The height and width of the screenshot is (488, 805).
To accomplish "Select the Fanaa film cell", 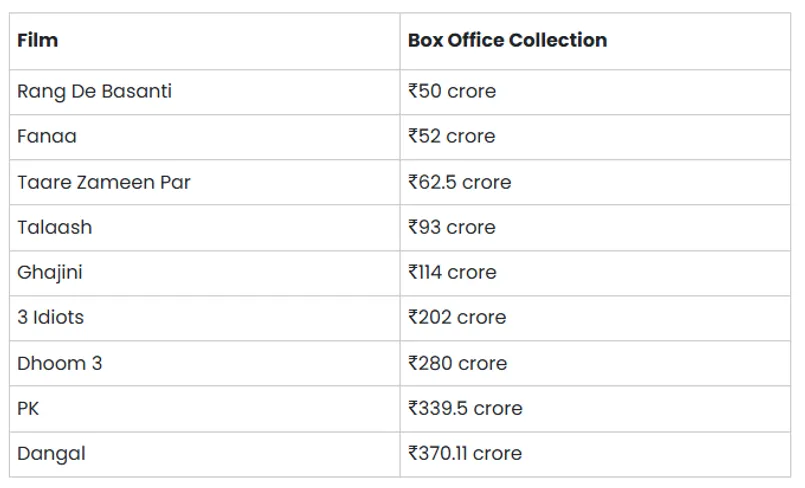I will (47, 137).
